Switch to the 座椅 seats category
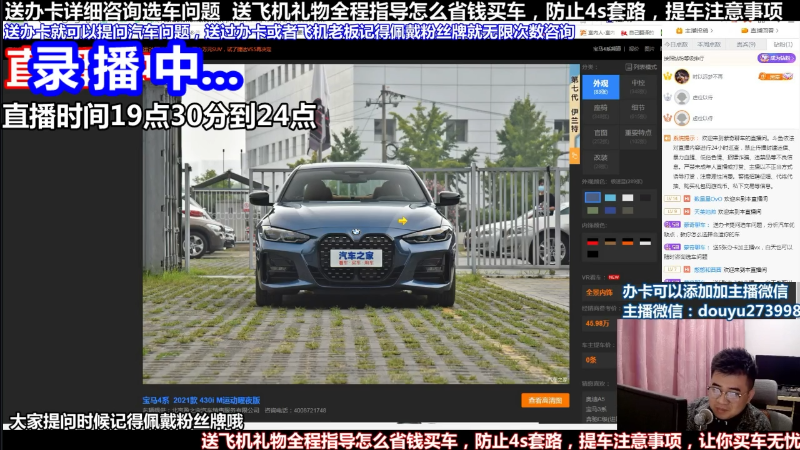 (x=601, y=112)
